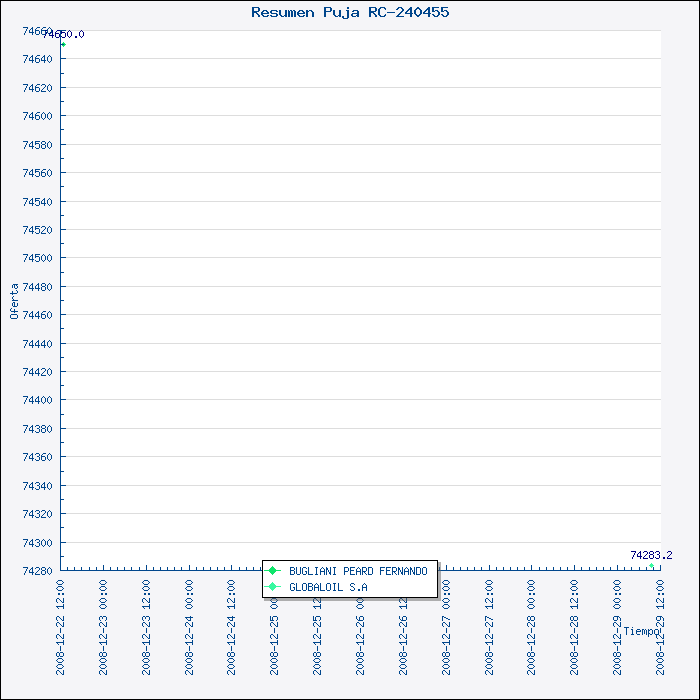Click the 74500 y-axis tick label

coord(38,258)
